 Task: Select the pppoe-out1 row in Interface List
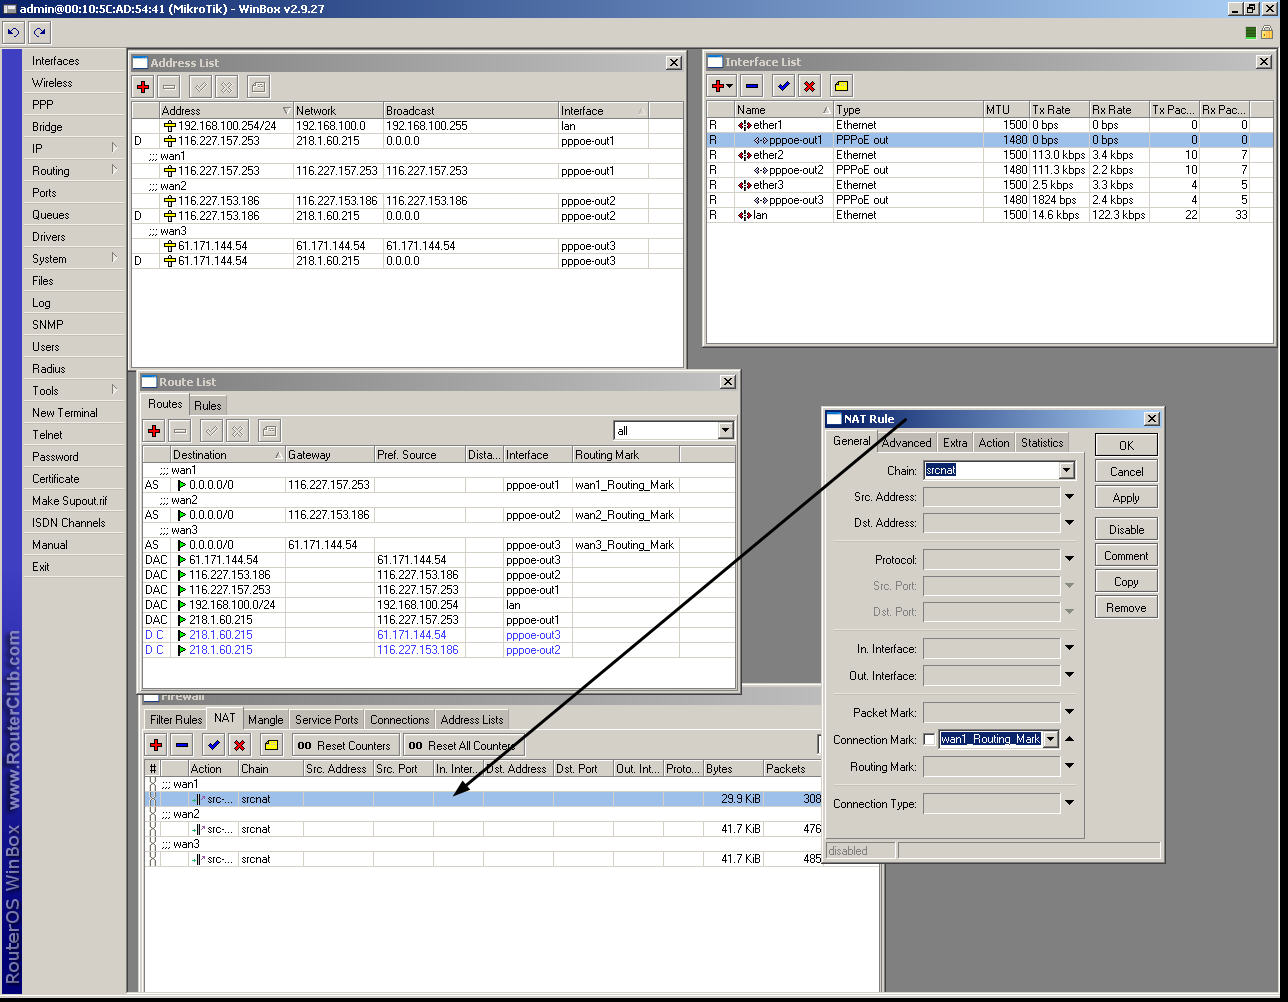click(x=990, y=140)
